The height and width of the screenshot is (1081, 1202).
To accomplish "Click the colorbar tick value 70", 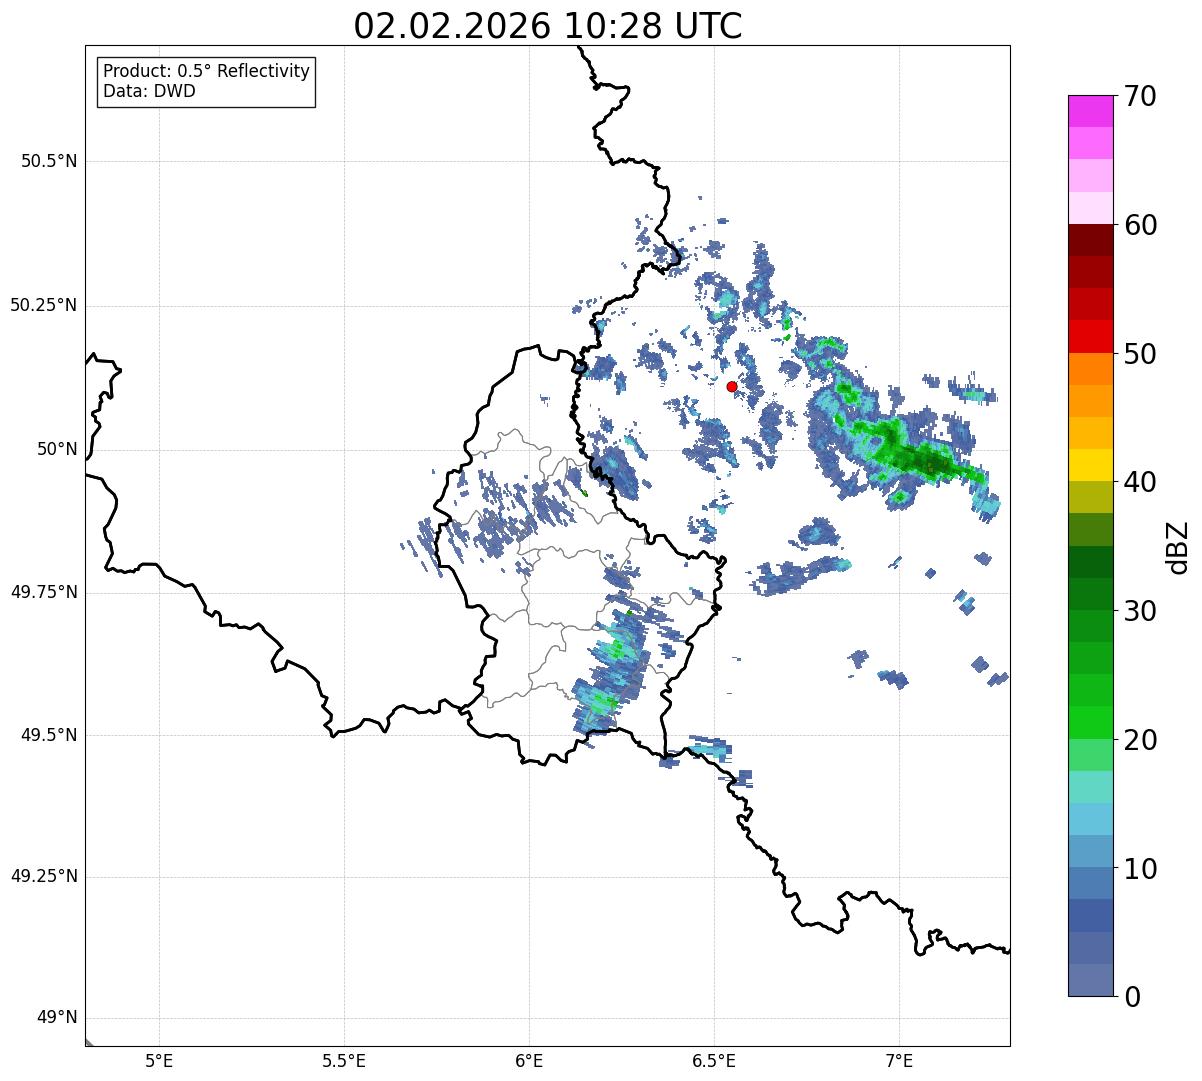I will tap(1141, 96).
